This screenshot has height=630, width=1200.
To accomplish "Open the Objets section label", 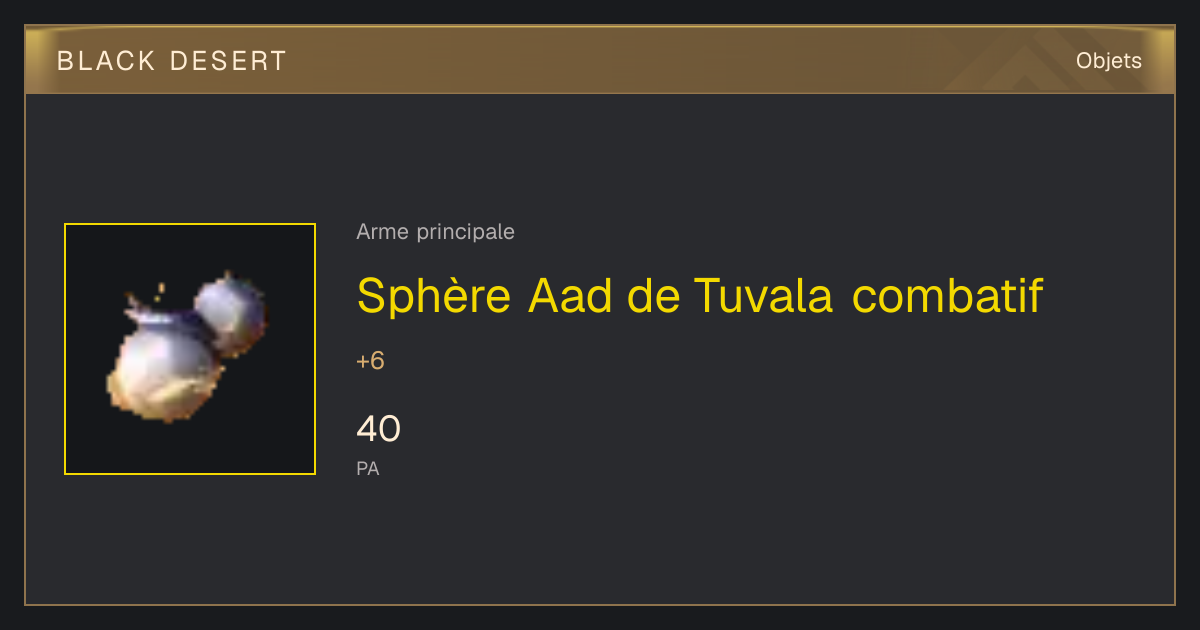I will (1109, 61).
